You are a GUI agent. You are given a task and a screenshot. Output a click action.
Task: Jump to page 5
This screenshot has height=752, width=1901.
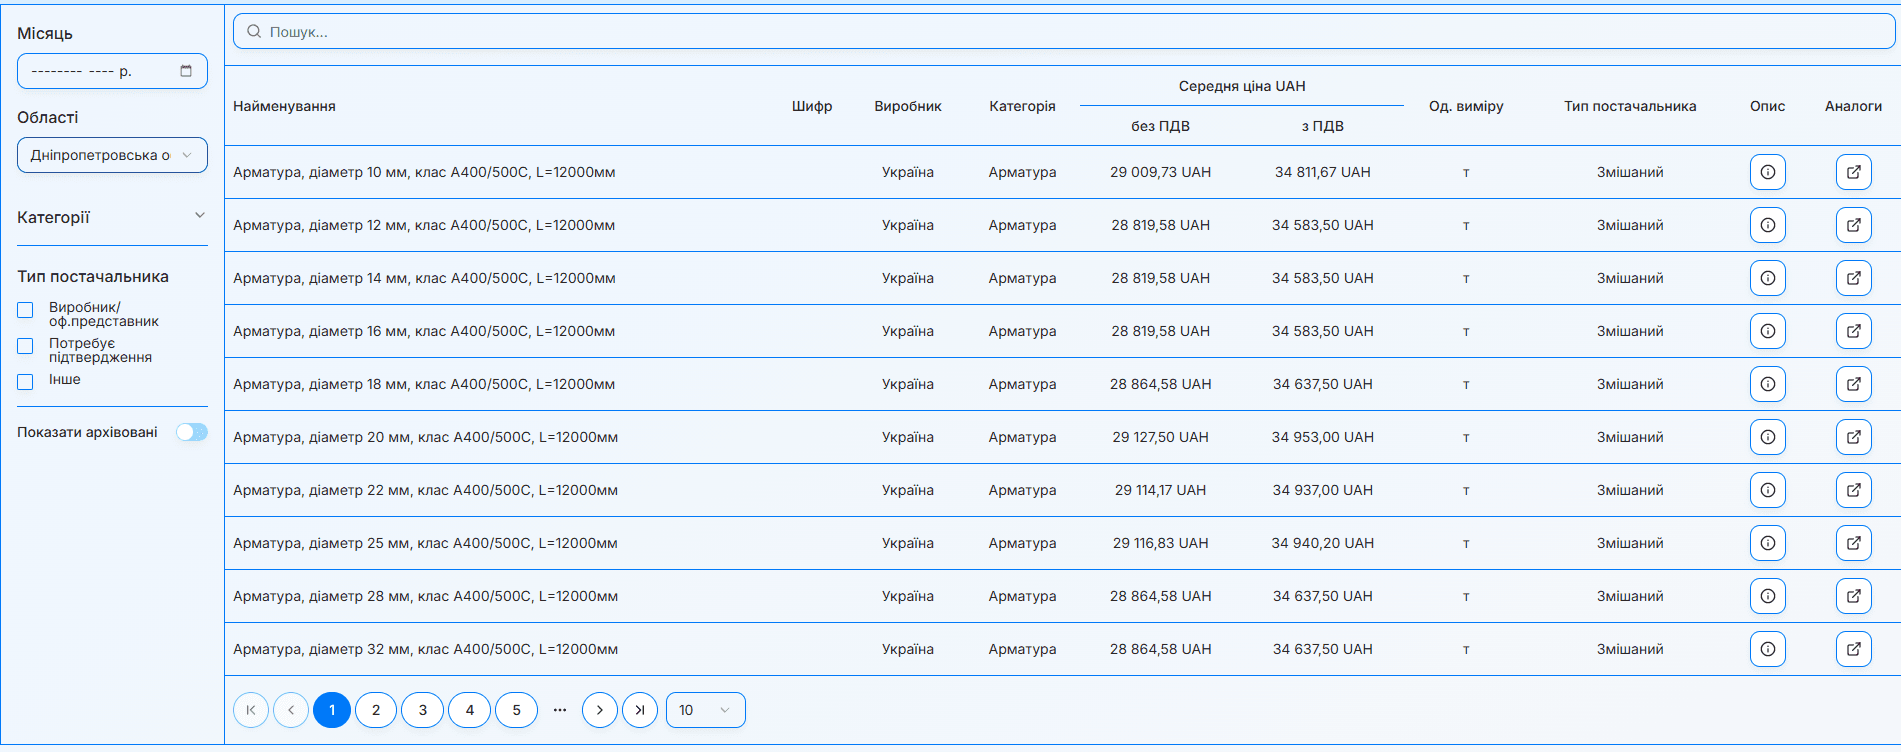pos(516,710)
